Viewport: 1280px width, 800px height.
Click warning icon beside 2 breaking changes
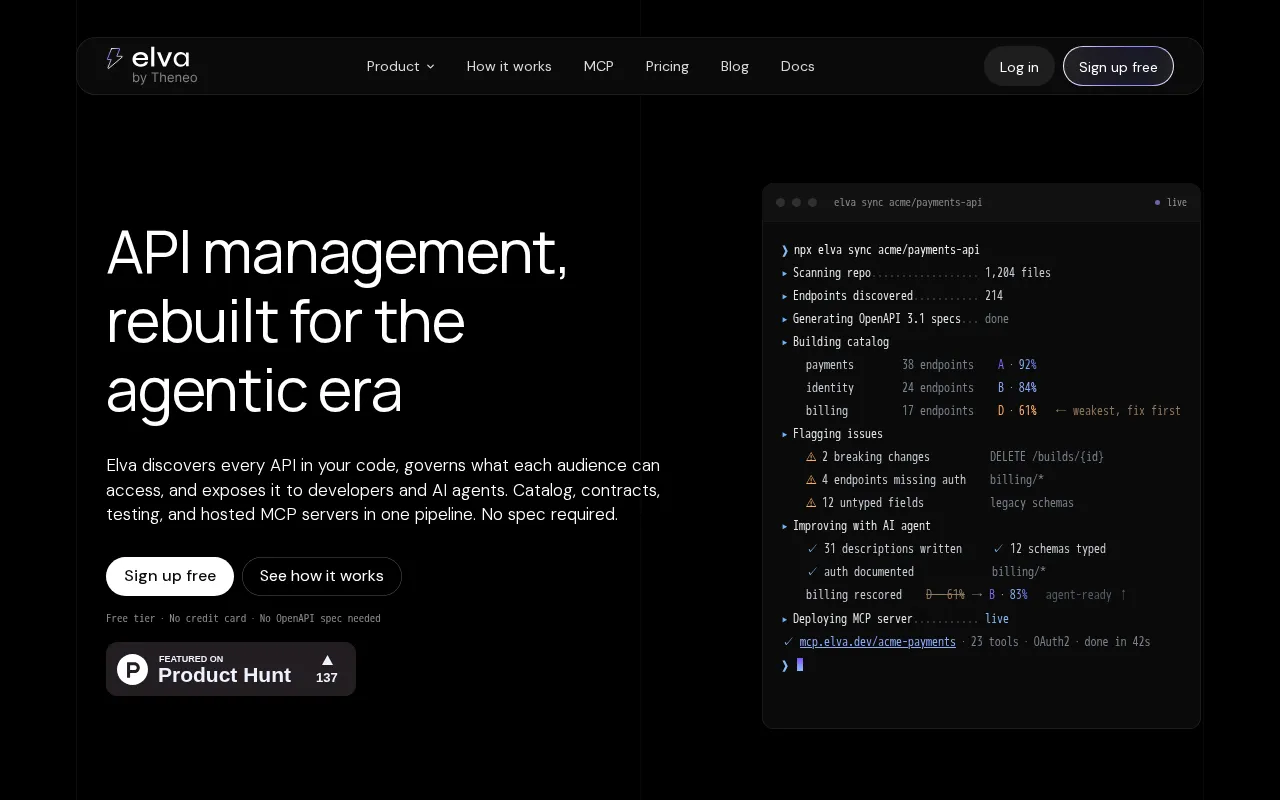[812, 457]
